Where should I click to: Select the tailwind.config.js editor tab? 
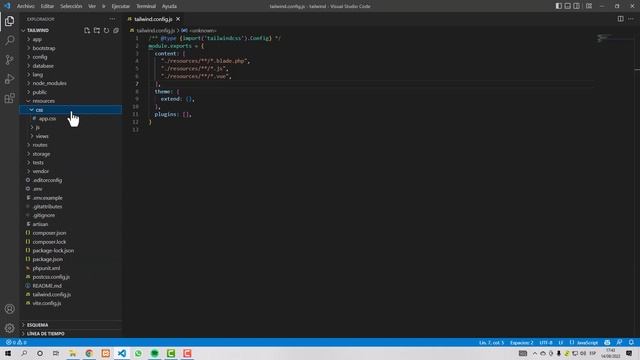tap(153, 19)
